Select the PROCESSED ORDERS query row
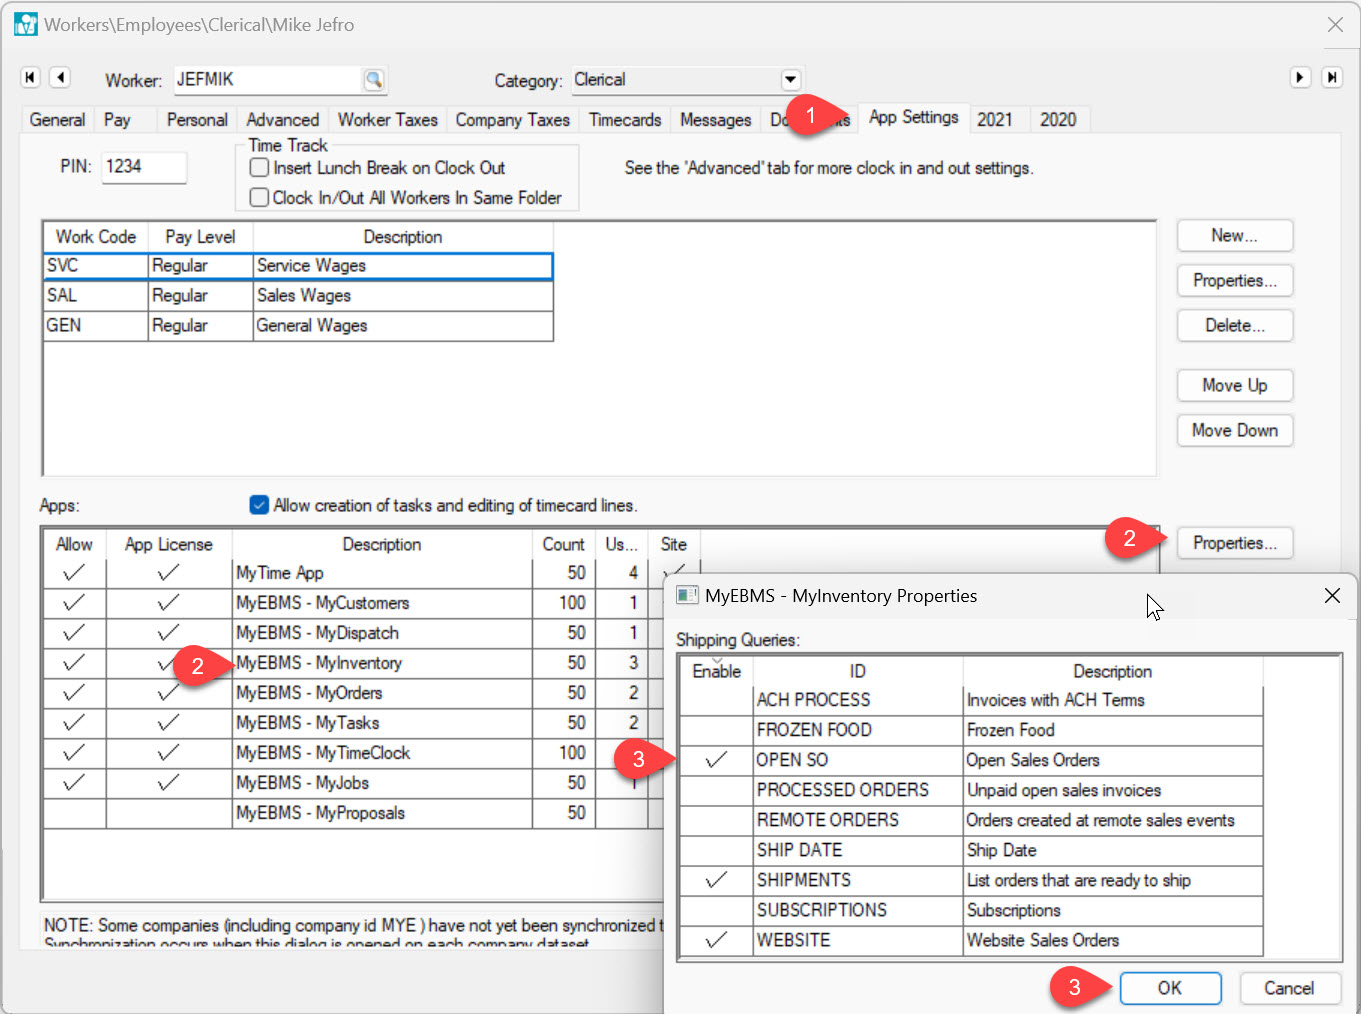1361x1014 pixels. tap(971, 790)
